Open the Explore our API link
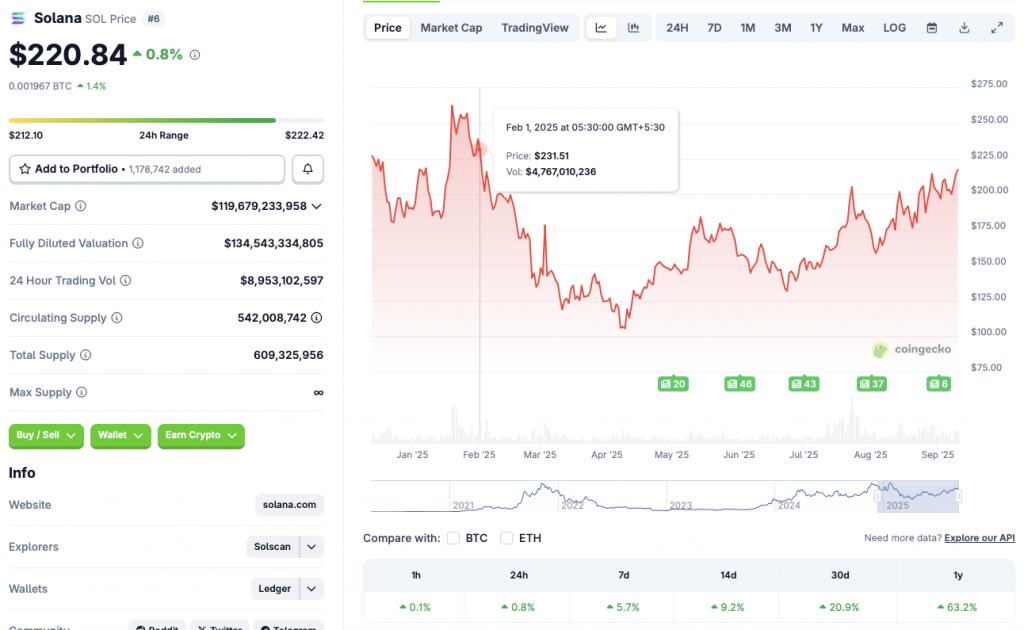Image resolution: width=1024 pixels, height=630 pixels. 979,538
